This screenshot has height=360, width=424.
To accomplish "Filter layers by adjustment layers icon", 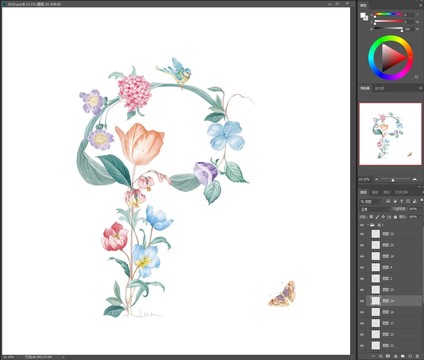I will coord(395,201).
